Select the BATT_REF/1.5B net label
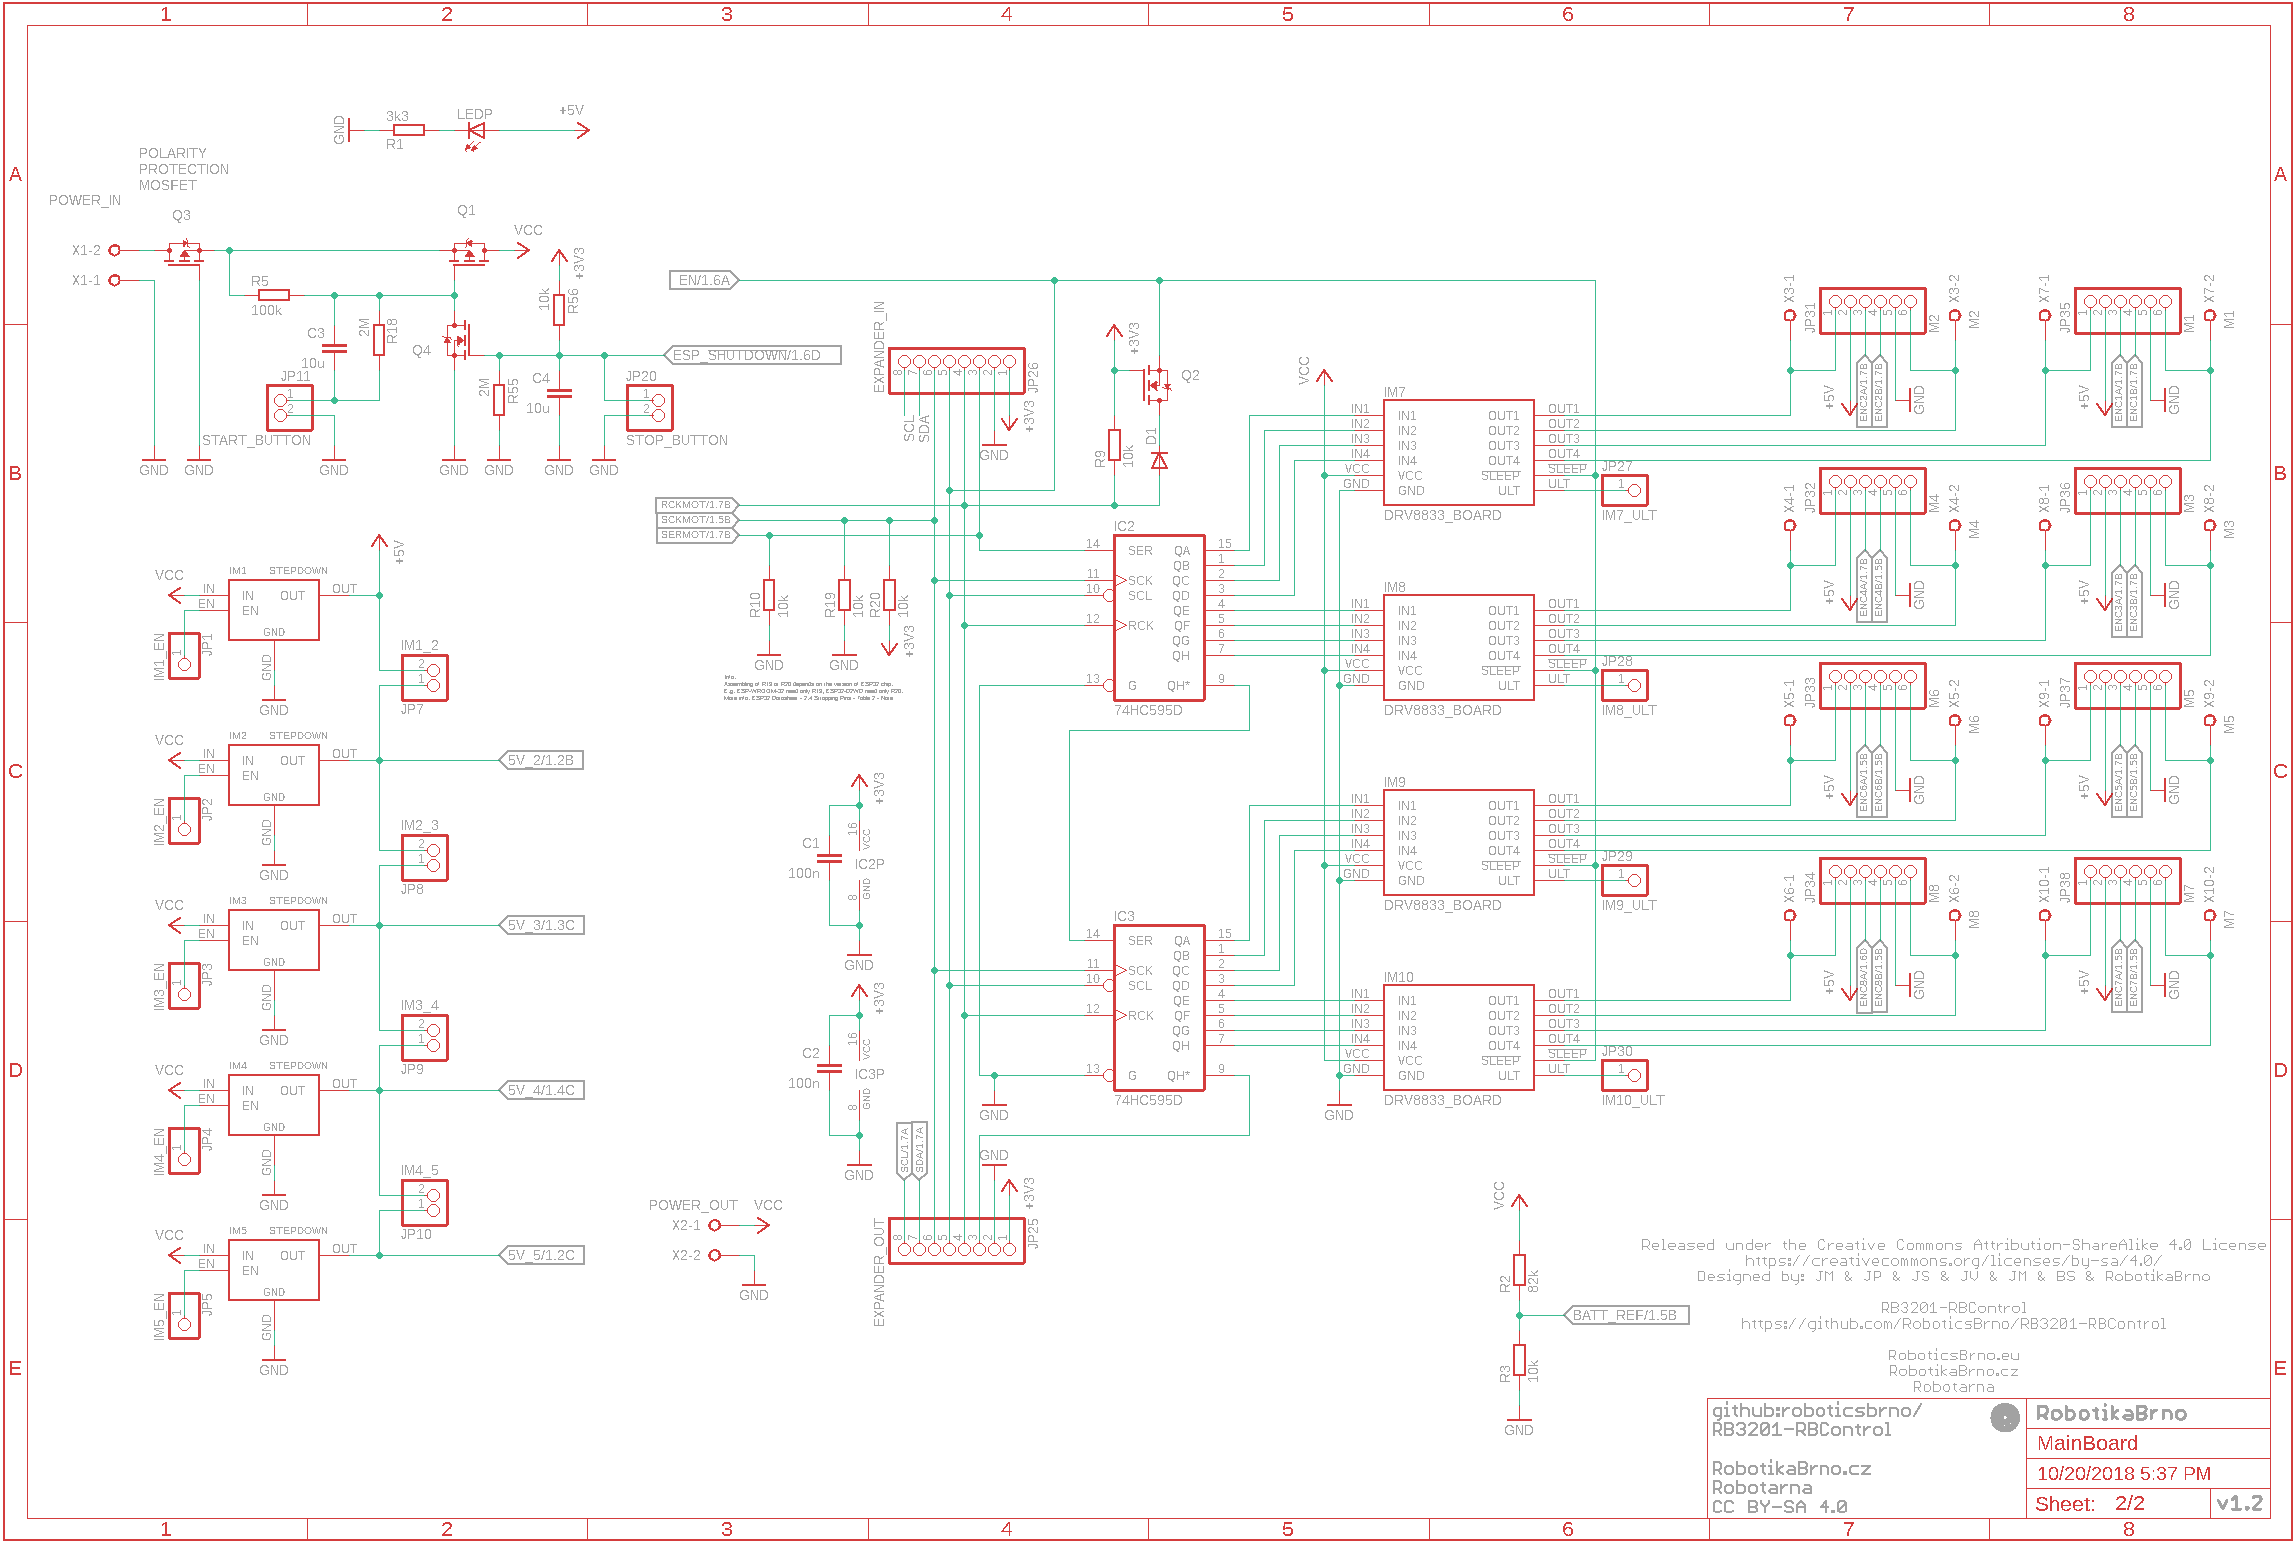 click(1625, 1315)
